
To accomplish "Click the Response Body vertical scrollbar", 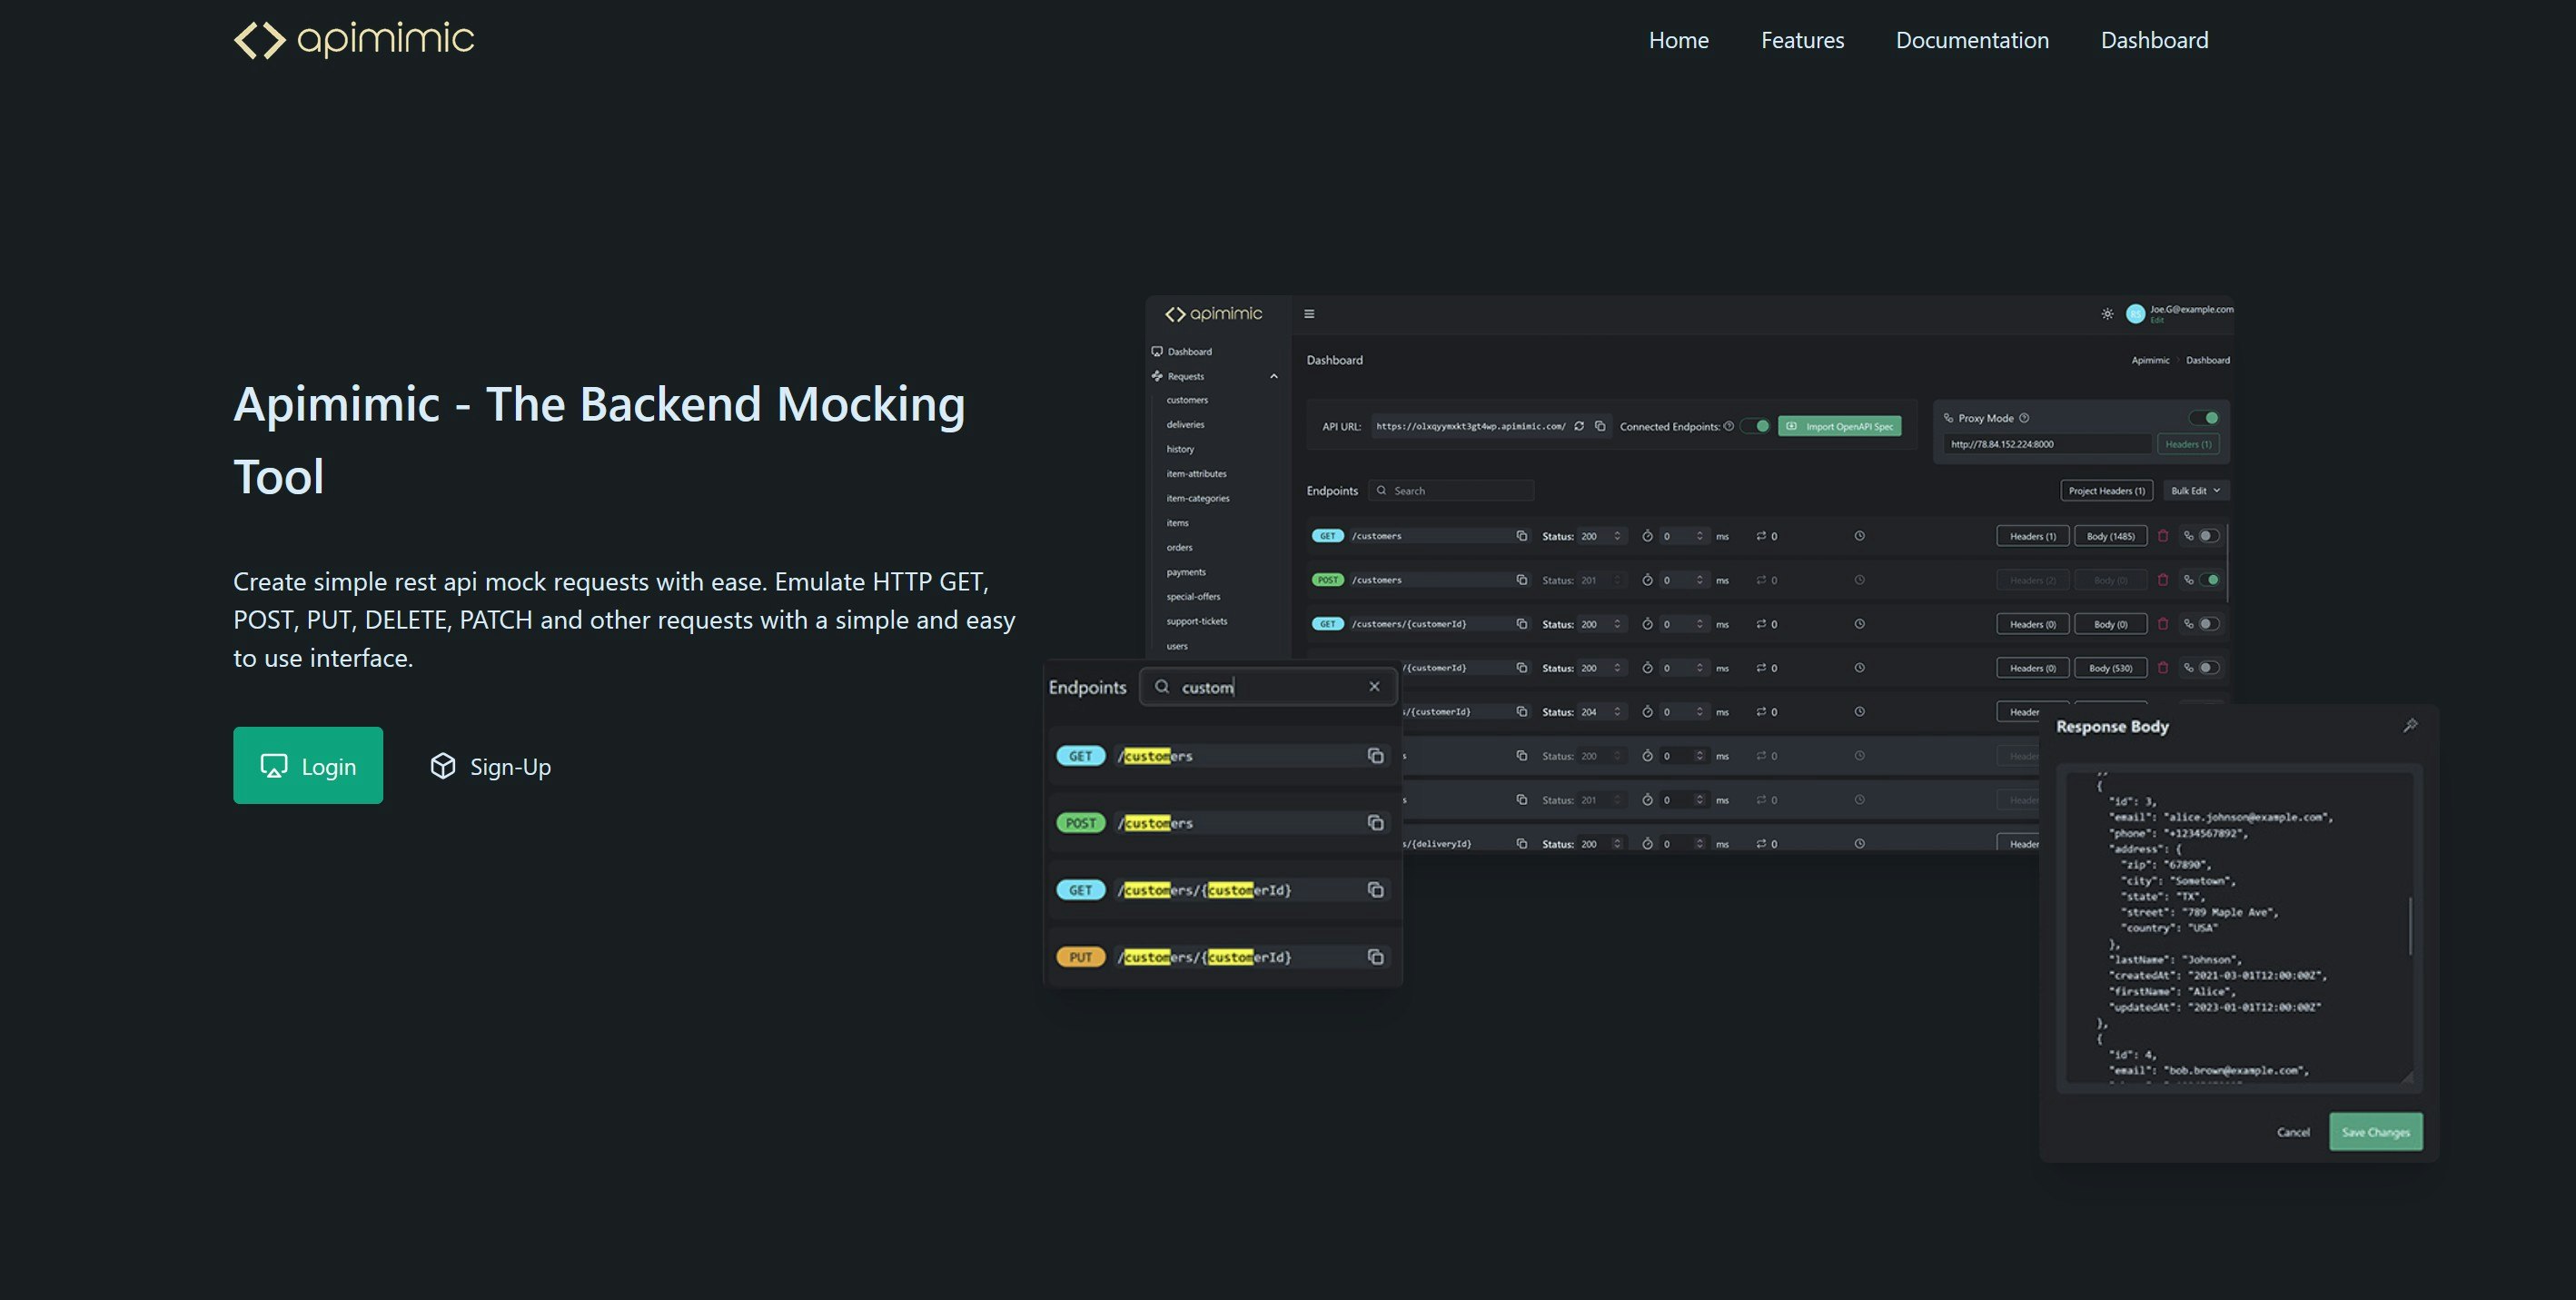I will pos(2409,925).
